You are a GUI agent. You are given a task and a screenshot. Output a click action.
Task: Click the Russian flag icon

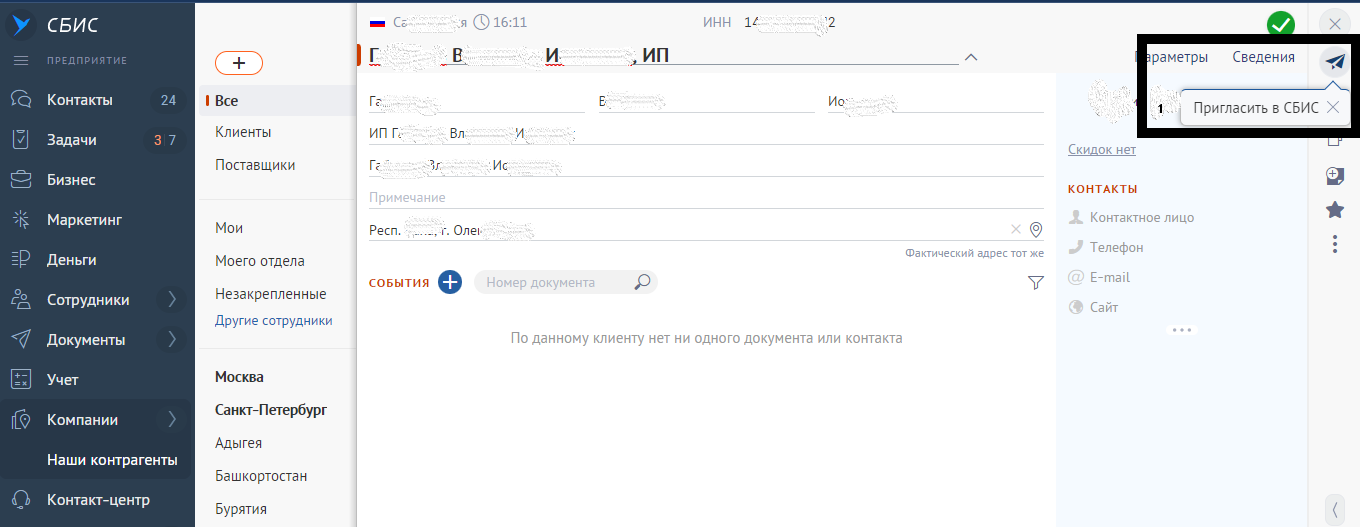(377, 22)
